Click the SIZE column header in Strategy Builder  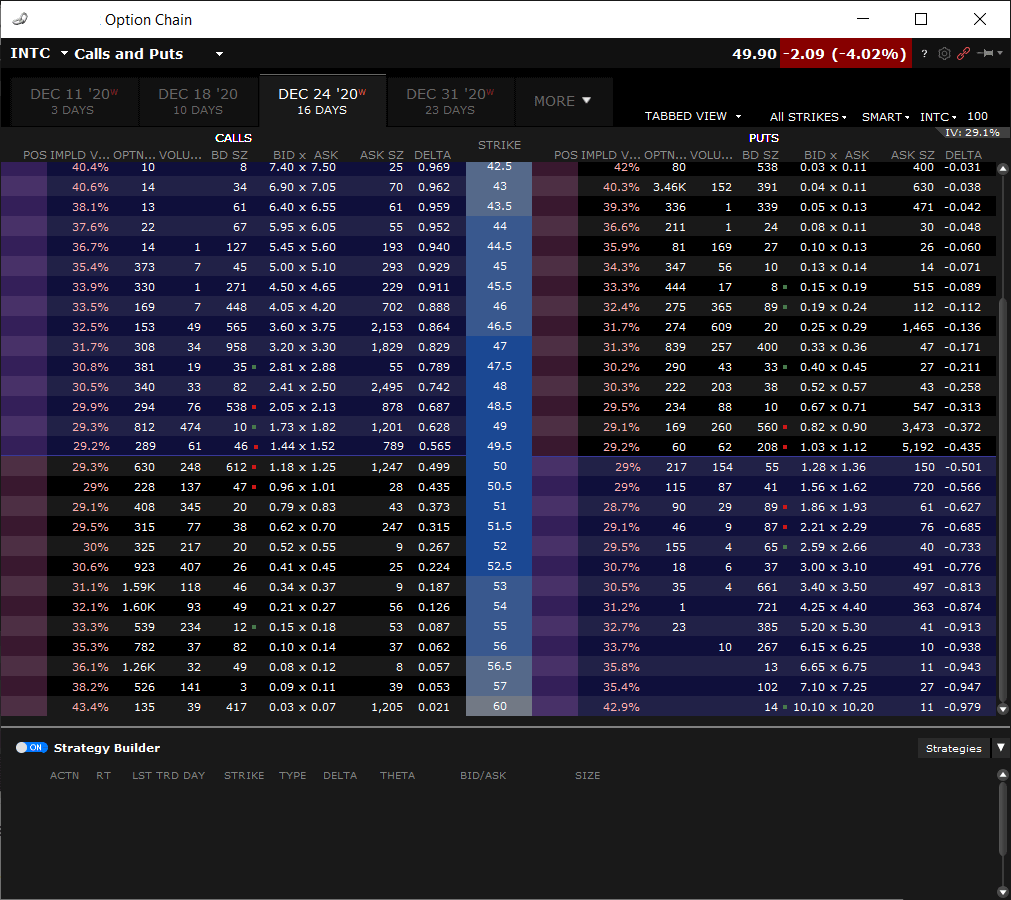[587, 775]
